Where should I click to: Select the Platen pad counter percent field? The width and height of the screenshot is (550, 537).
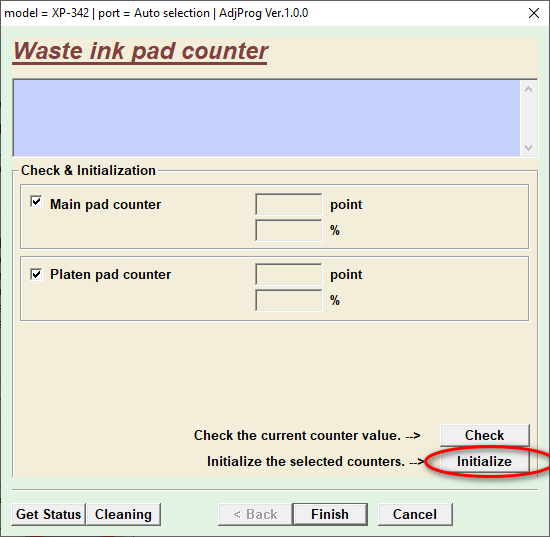click(288, 300)
